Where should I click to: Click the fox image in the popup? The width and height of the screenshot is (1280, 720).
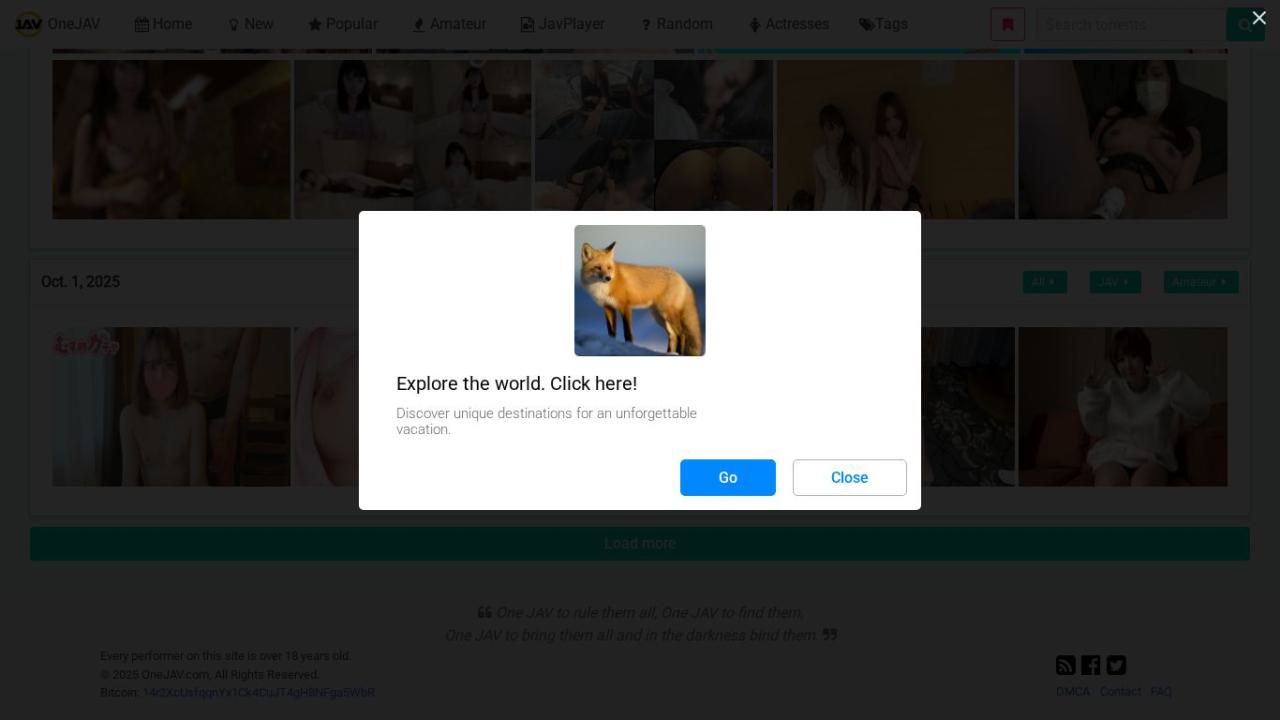640,290
